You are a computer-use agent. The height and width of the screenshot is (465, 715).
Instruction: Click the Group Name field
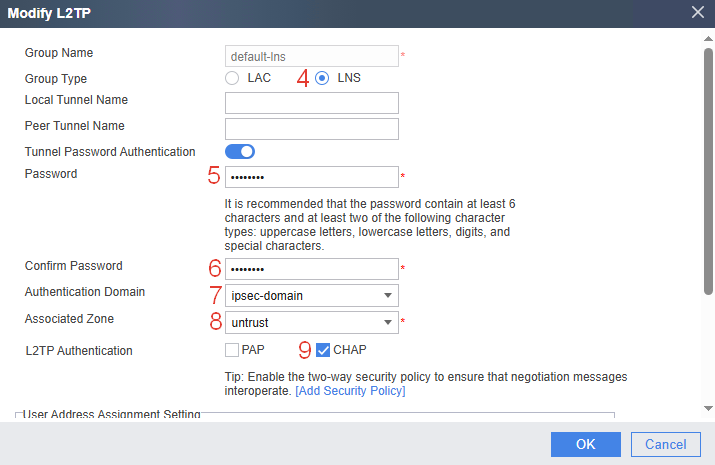(312, 56)
